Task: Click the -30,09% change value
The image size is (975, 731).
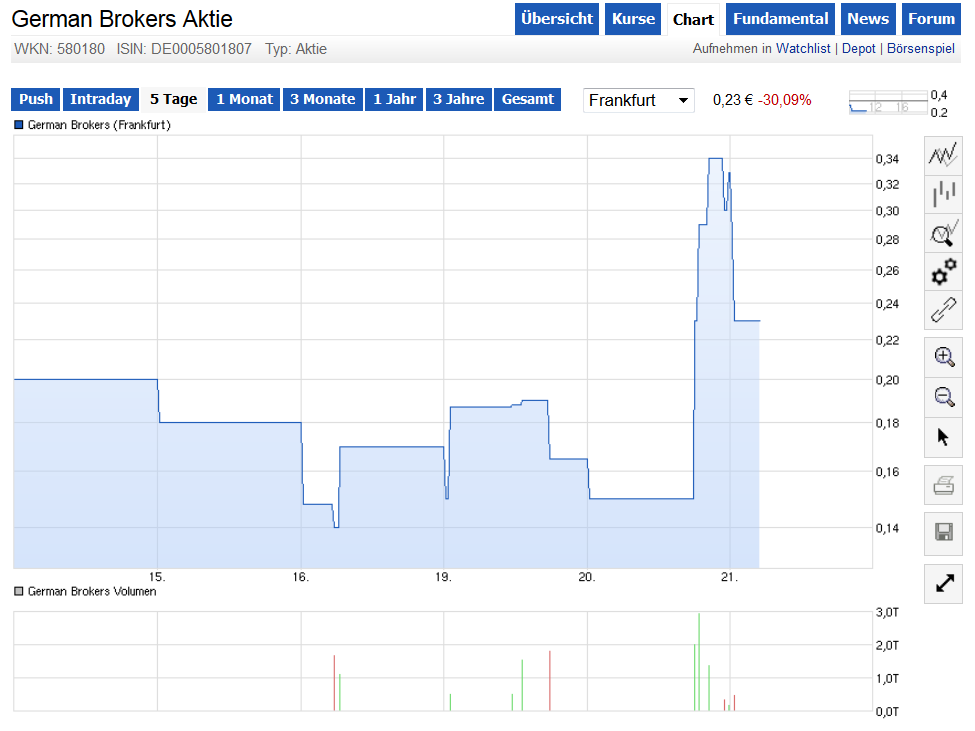Action: [x=784, y=100]
